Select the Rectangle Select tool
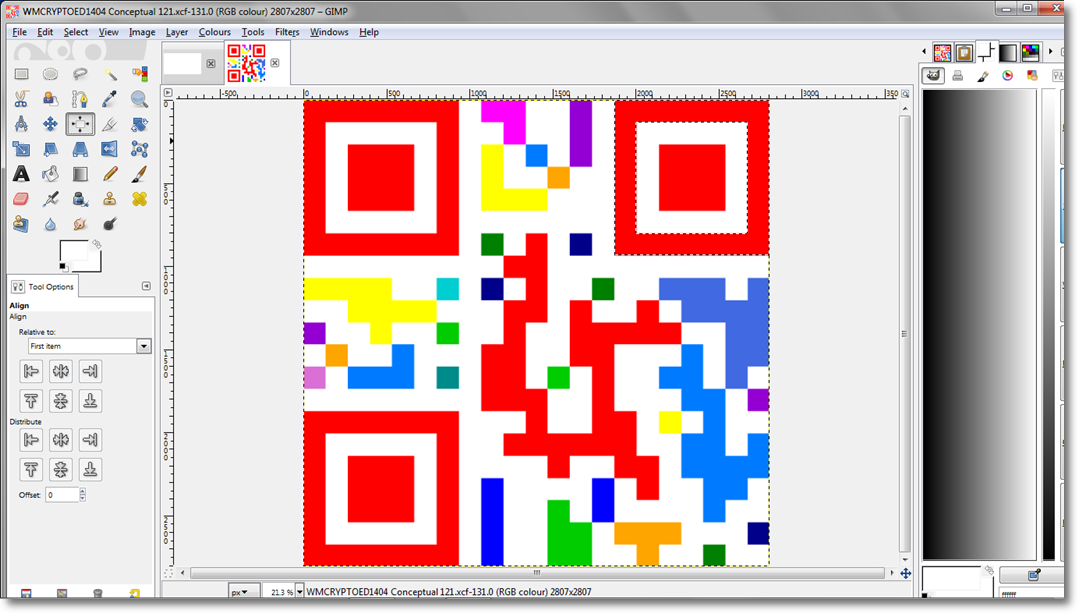1080x615 pixels. pyautogui.click(x=21, y=74)
